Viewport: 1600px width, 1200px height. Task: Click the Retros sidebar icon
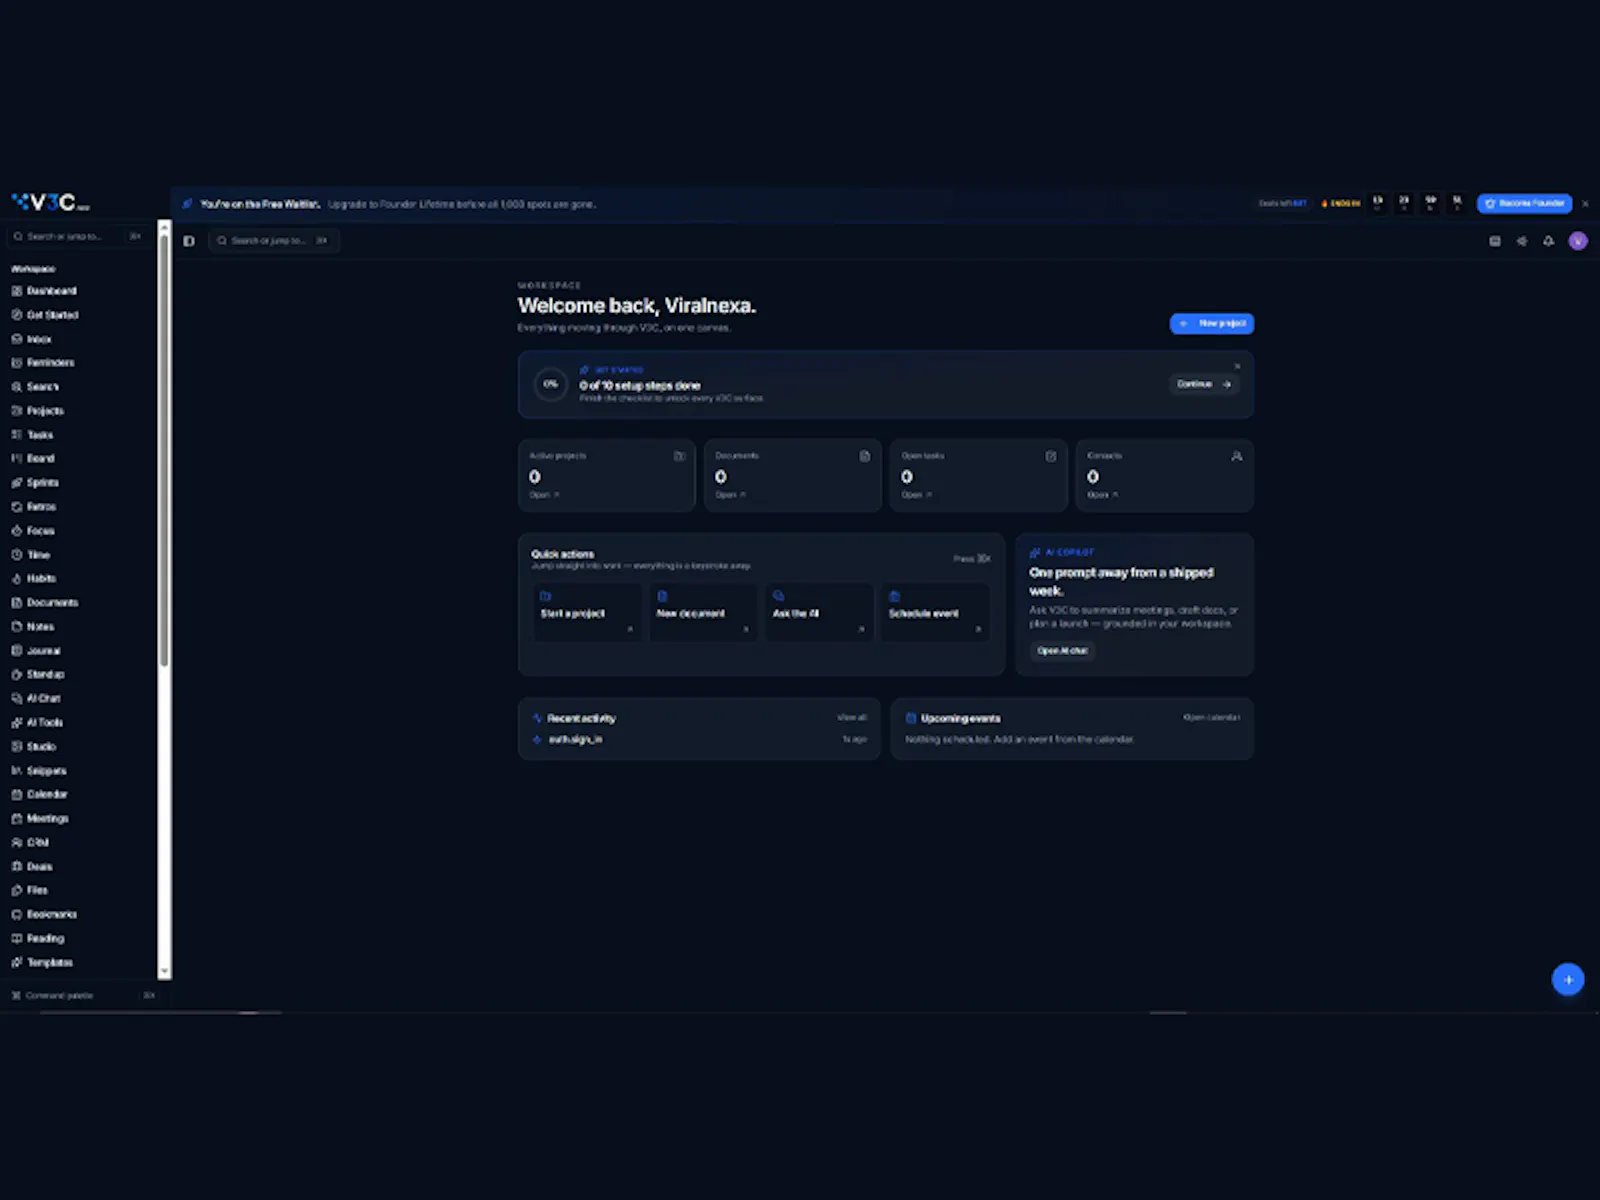click(16, 507)
